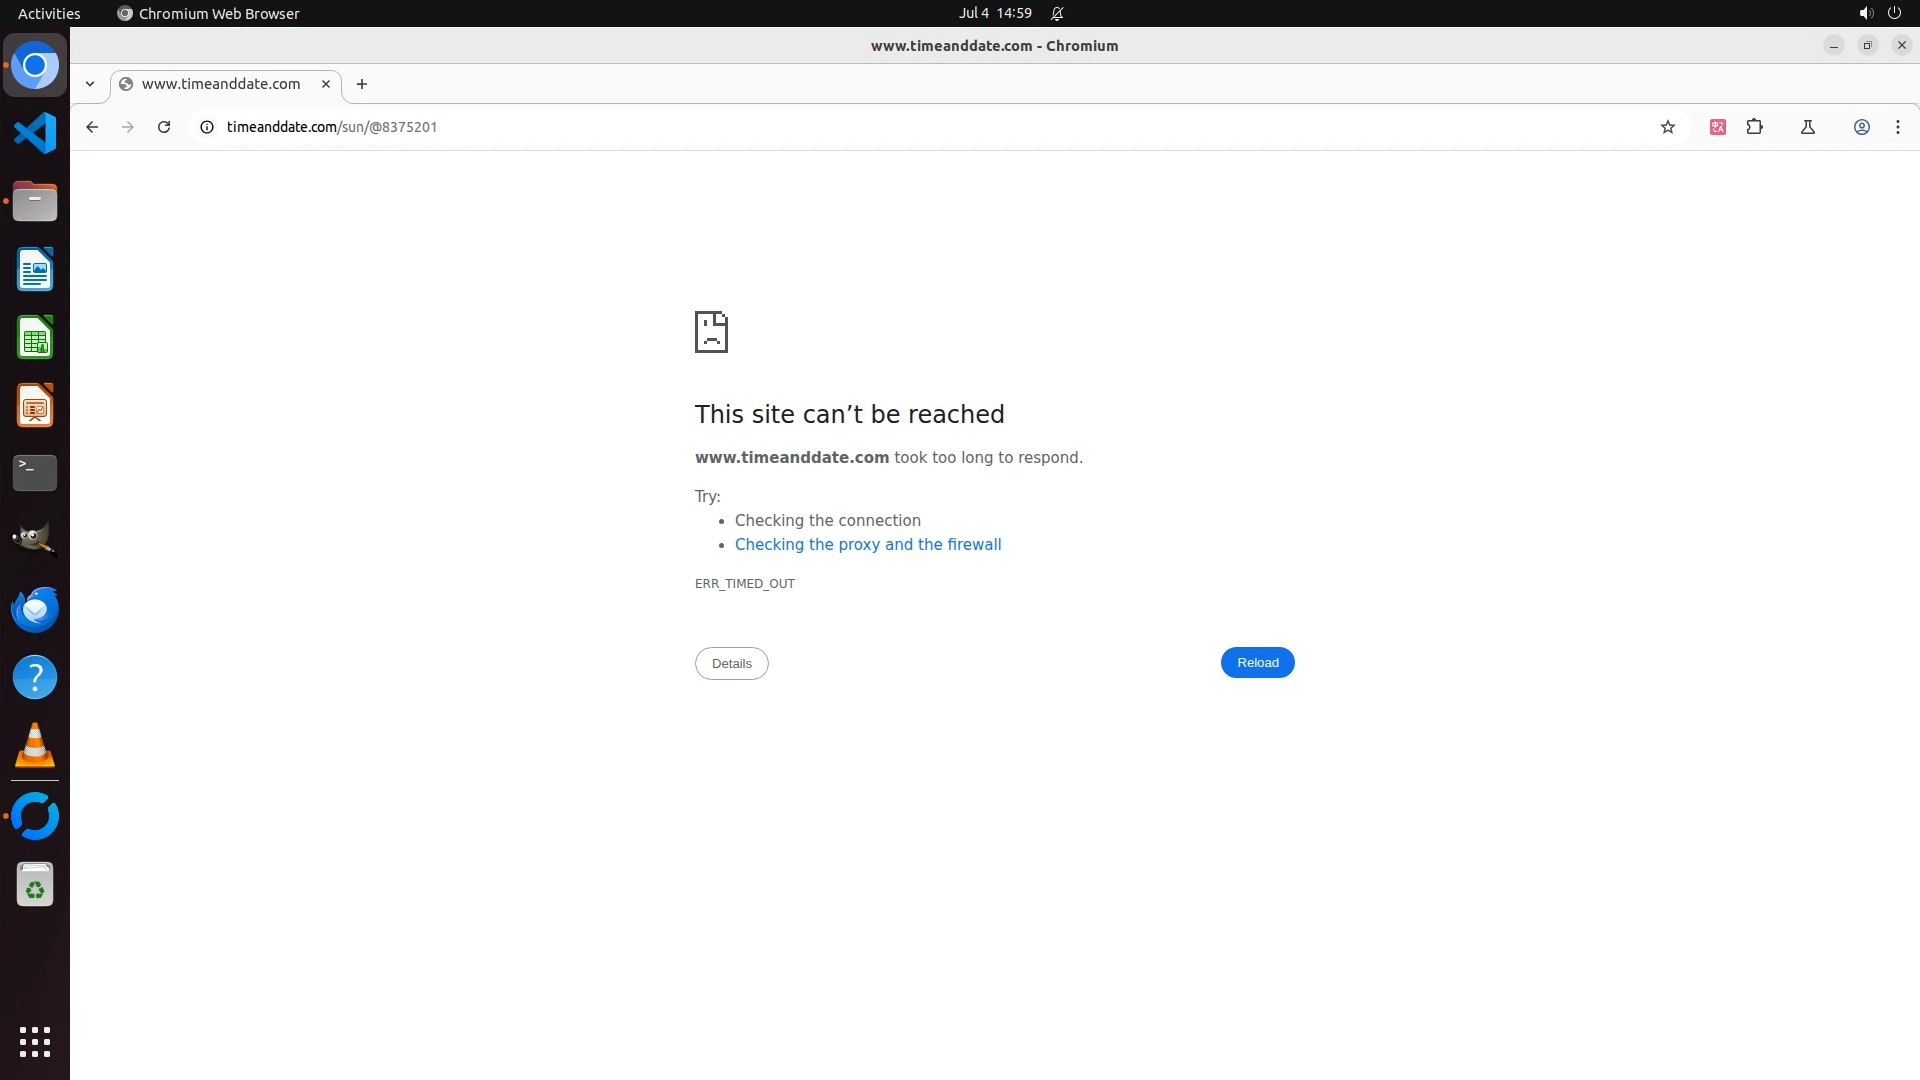This screenshot has height=1080, width=1920.
Task: Select the www.timeanddate.com tab
Action: (220, 84)
